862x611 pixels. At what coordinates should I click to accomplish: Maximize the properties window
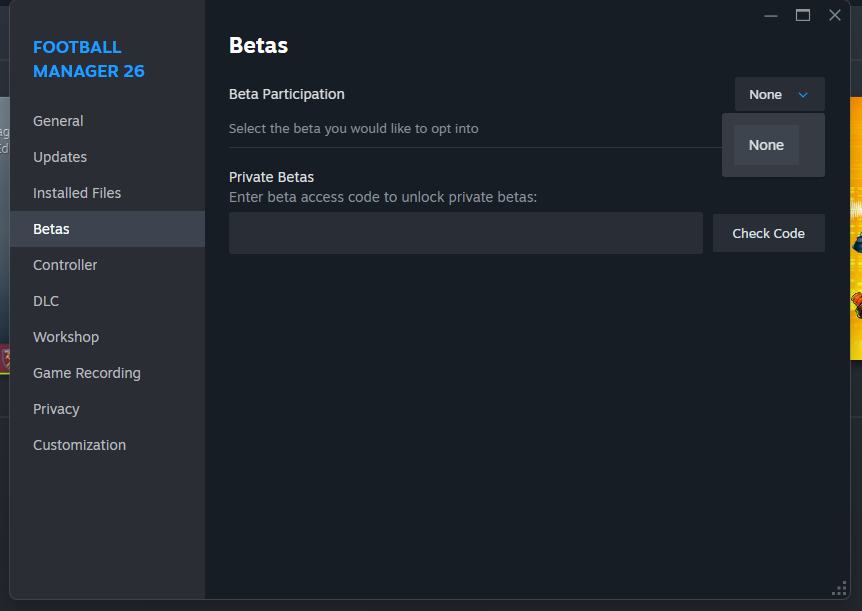pos(802,15)
